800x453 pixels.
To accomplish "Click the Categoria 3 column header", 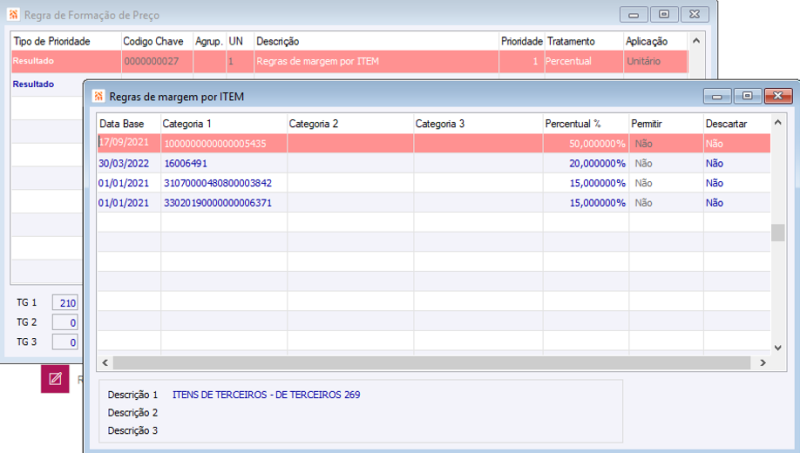I will pos(440,123).
